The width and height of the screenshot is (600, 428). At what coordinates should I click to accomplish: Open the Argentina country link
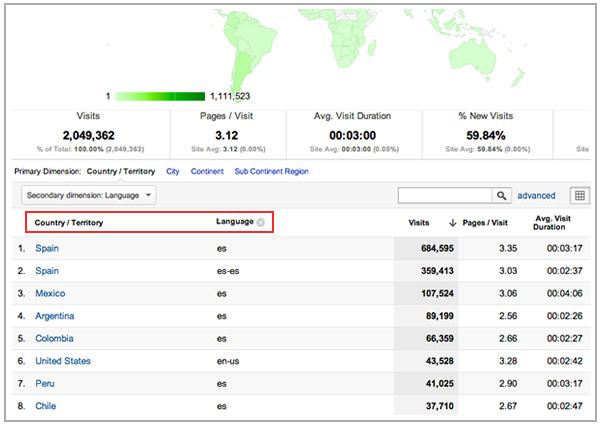click(55, 316)
